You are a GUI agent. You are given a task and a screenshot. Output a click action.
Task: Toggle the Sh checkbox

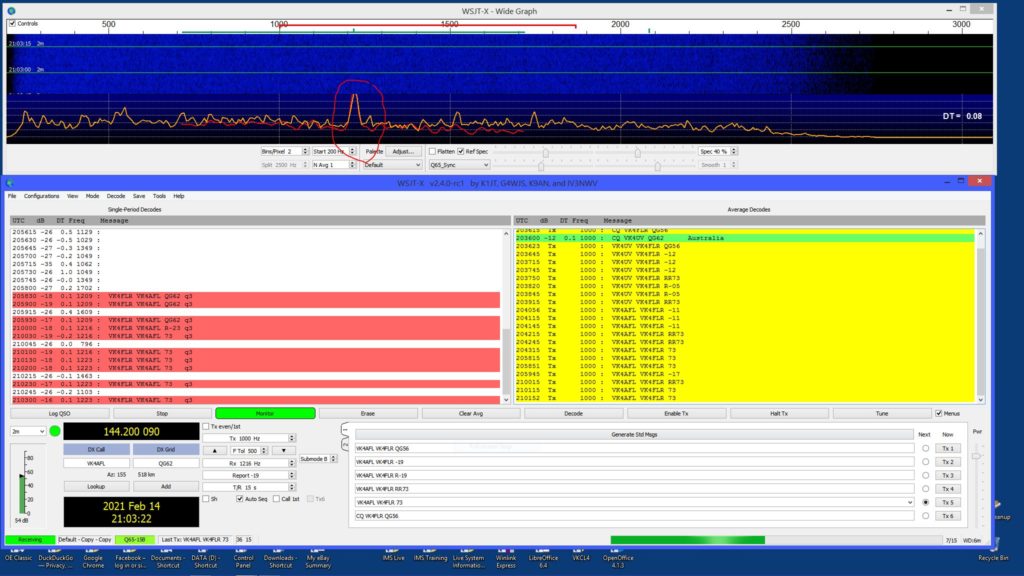tap(206, 499)
